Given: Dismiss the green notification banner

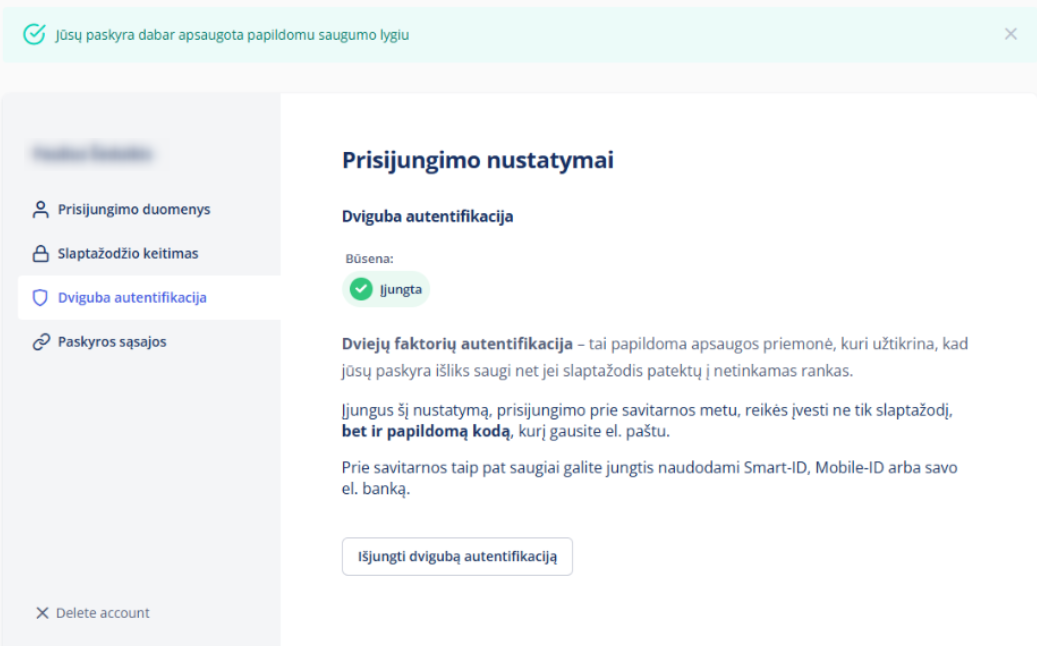Looking at the screenshot, I should coord(1010,34).
